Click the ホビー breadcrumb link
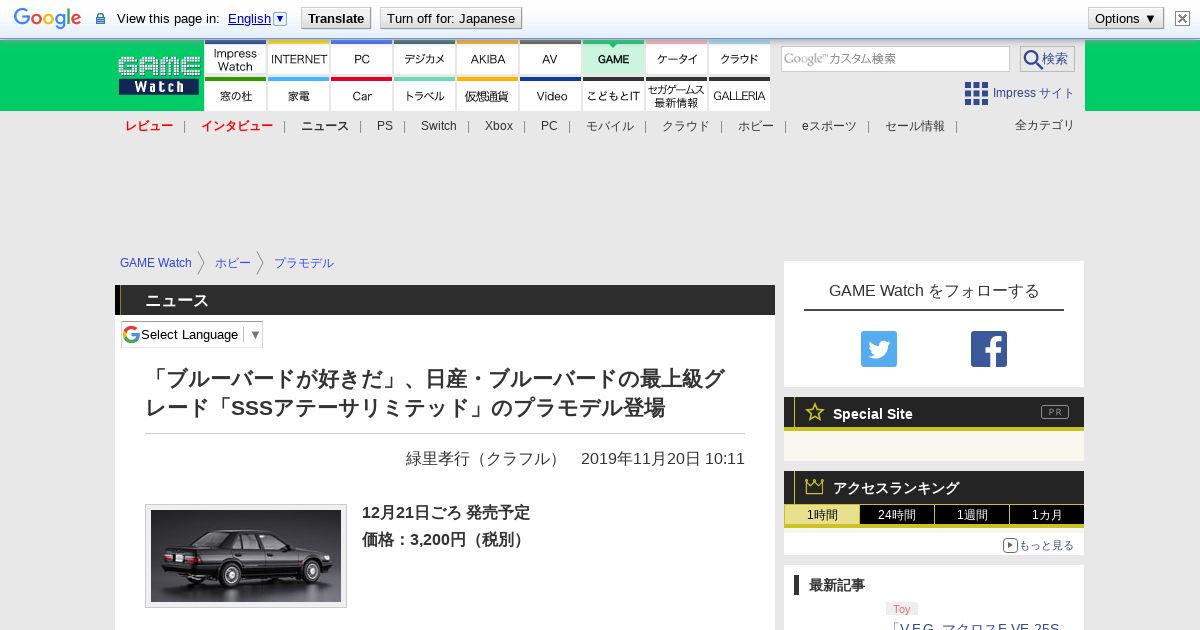Viewport: 1200px width, 630px height. pos(233,263)
